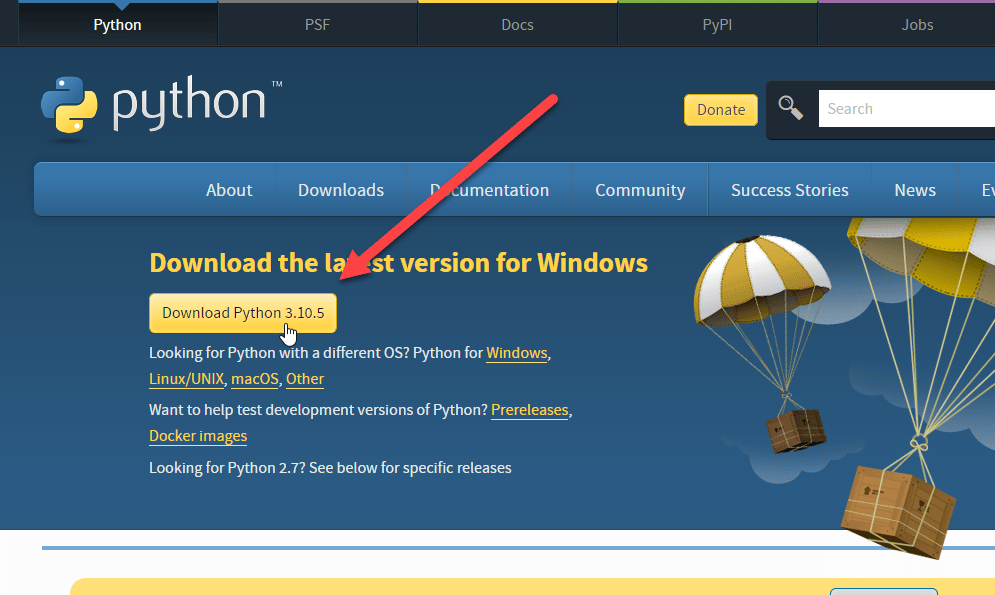This screenshot has width=995, height=595.
Task: Open the About navigation menu
Action: tap(229, 190)
